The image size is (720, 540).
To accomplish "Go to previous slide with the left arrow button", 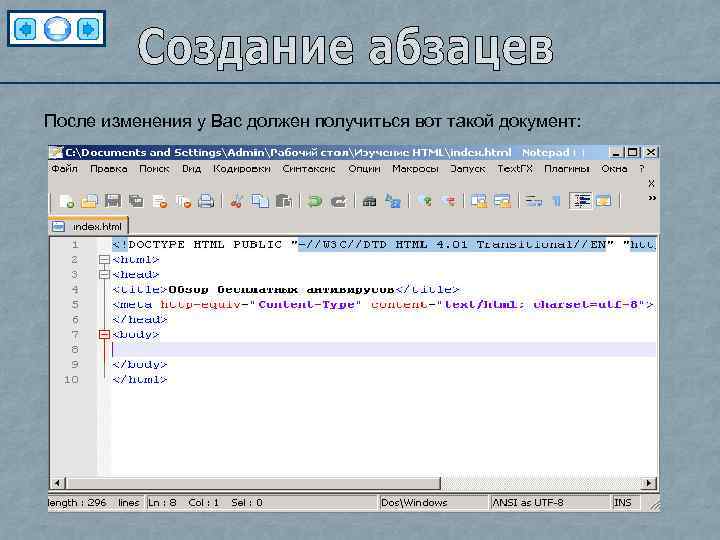I will click(x=26, y=29).
